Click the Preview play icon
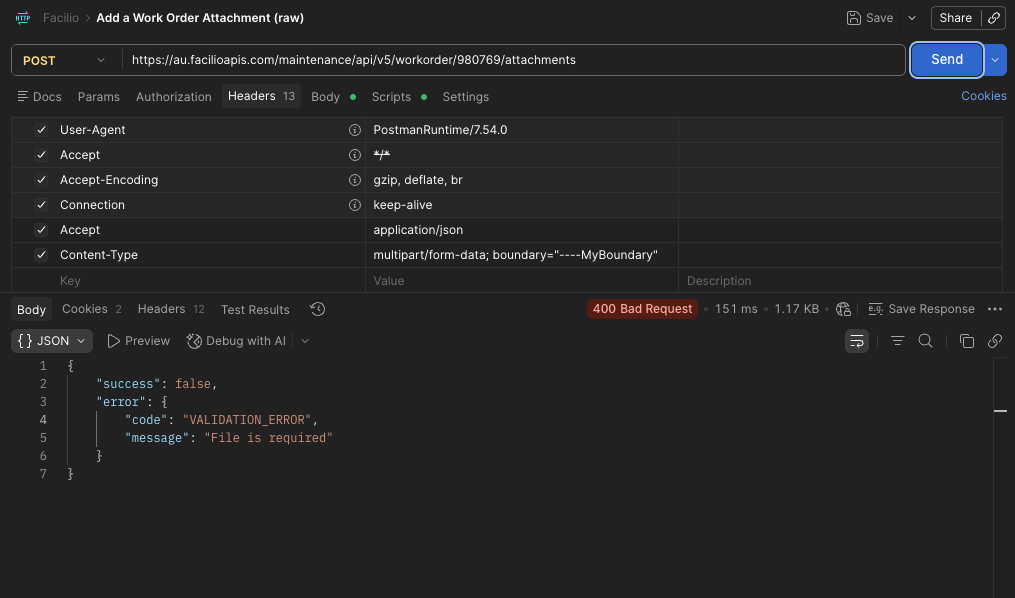Screen dimensions: 1015x598 click(113, 341)
